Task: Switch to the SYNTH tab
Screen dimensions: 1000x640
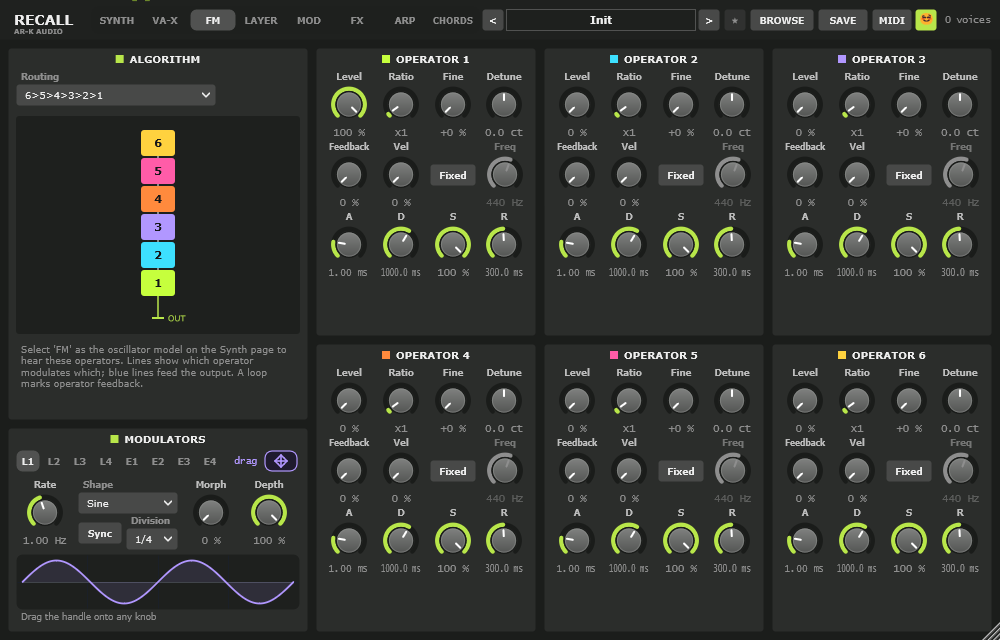Action: 117,20
